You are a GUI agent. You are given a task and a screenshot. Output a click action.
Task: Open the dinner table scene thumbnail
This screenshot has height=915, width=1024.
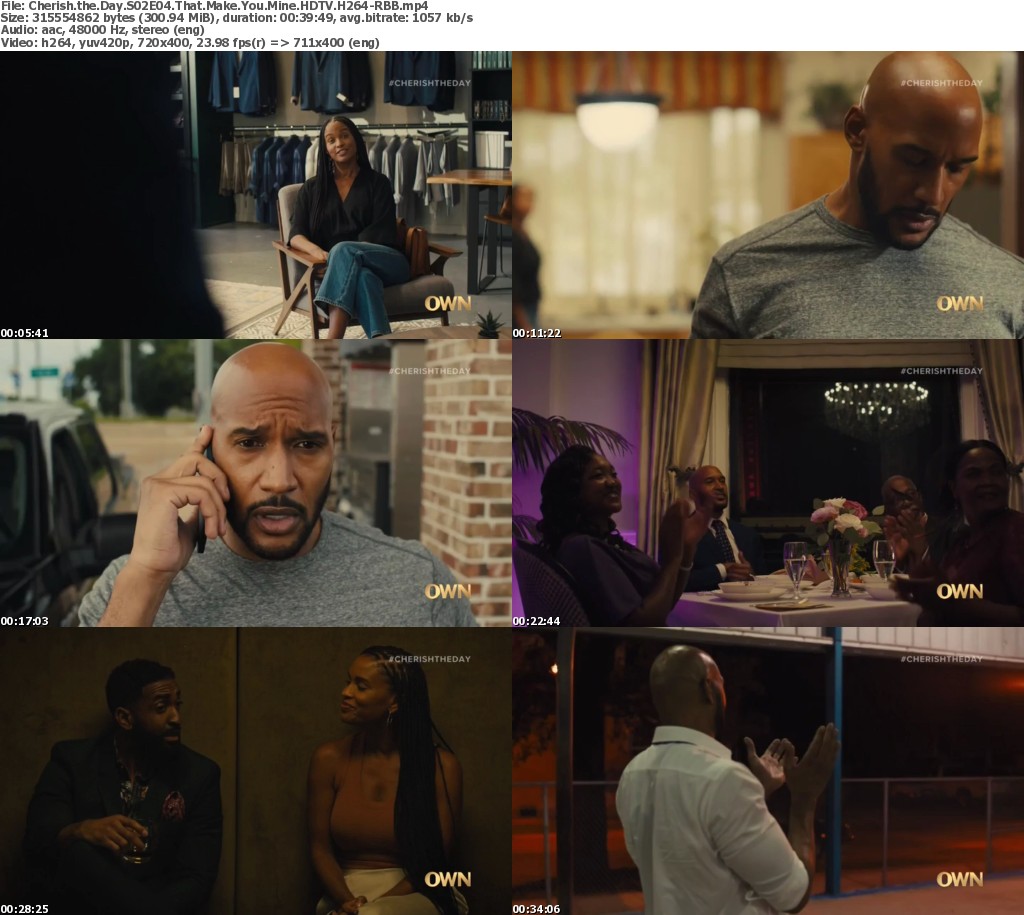tap(768, 483)
